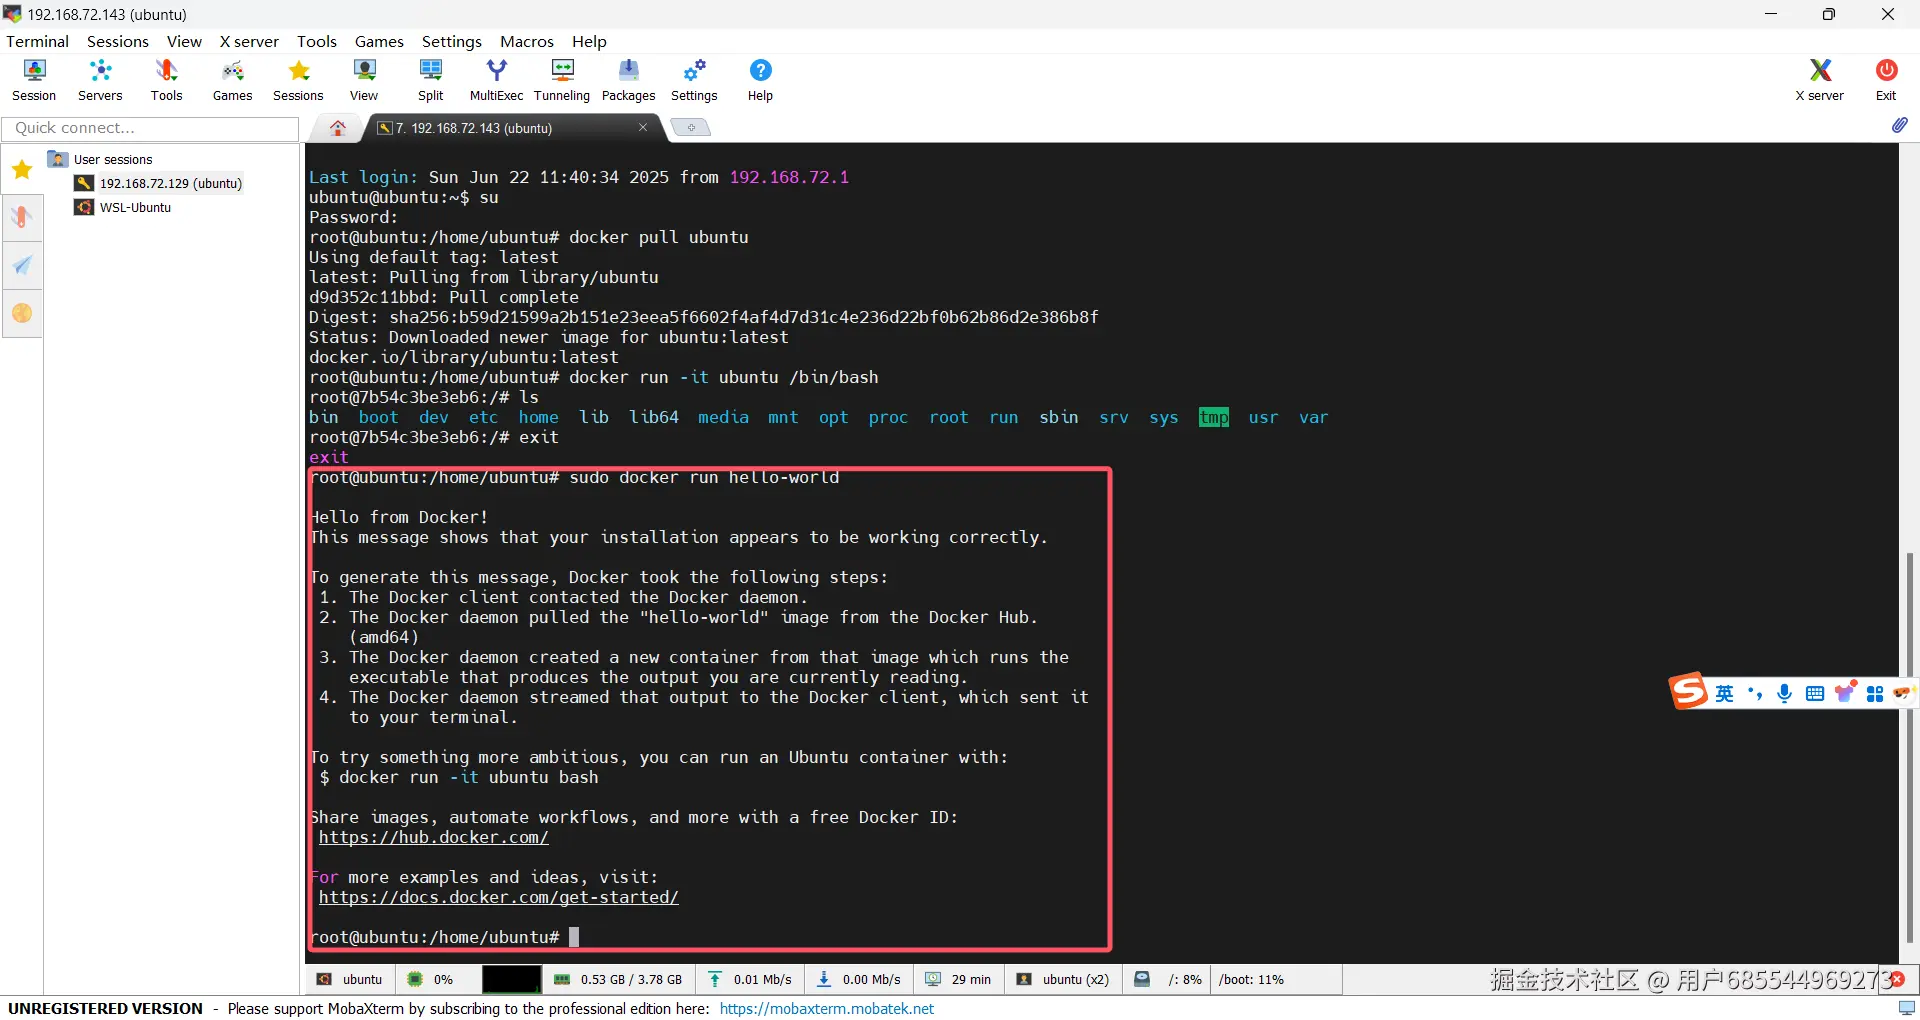
Task: Open the Help menu
Action: pos(589,41)
